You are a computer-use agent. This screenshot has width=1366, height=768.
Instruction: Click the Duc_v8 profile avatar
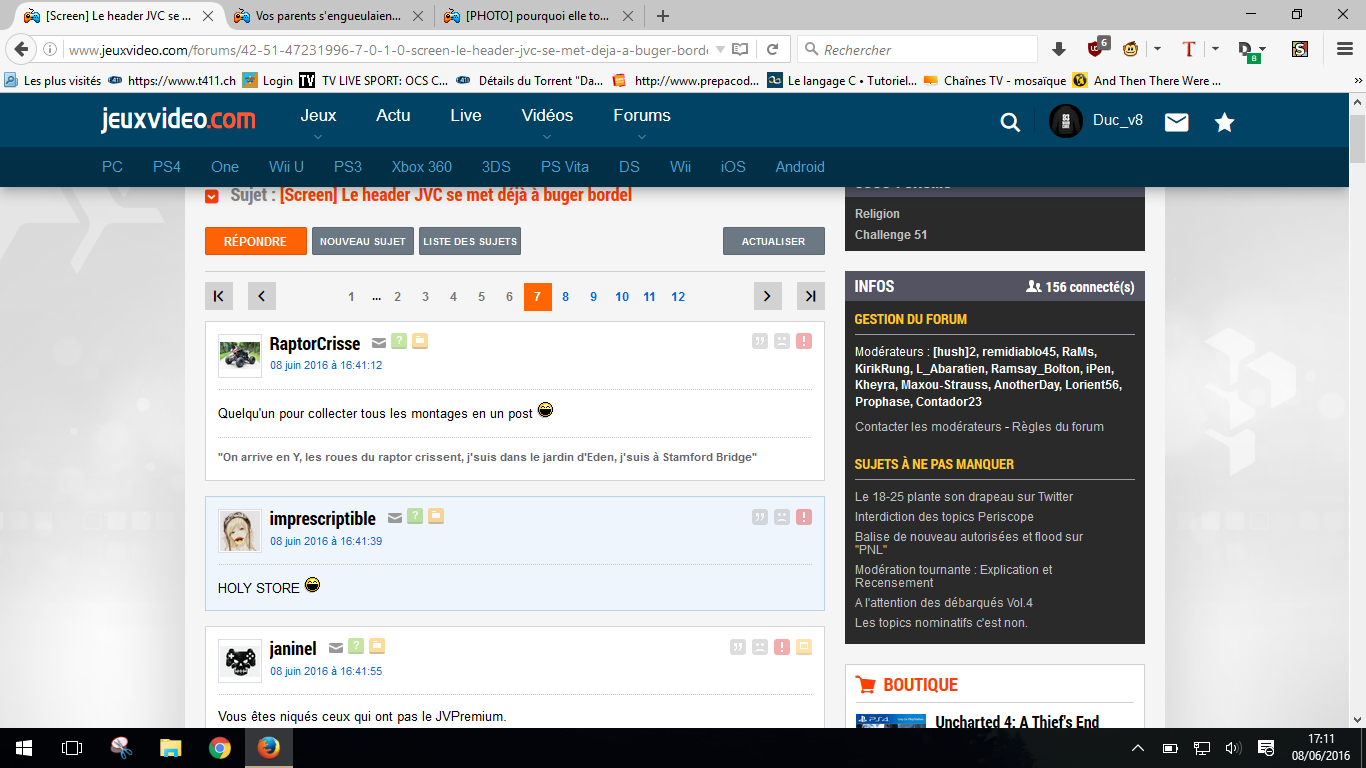pyautogui.click(x=1066, y=121)
